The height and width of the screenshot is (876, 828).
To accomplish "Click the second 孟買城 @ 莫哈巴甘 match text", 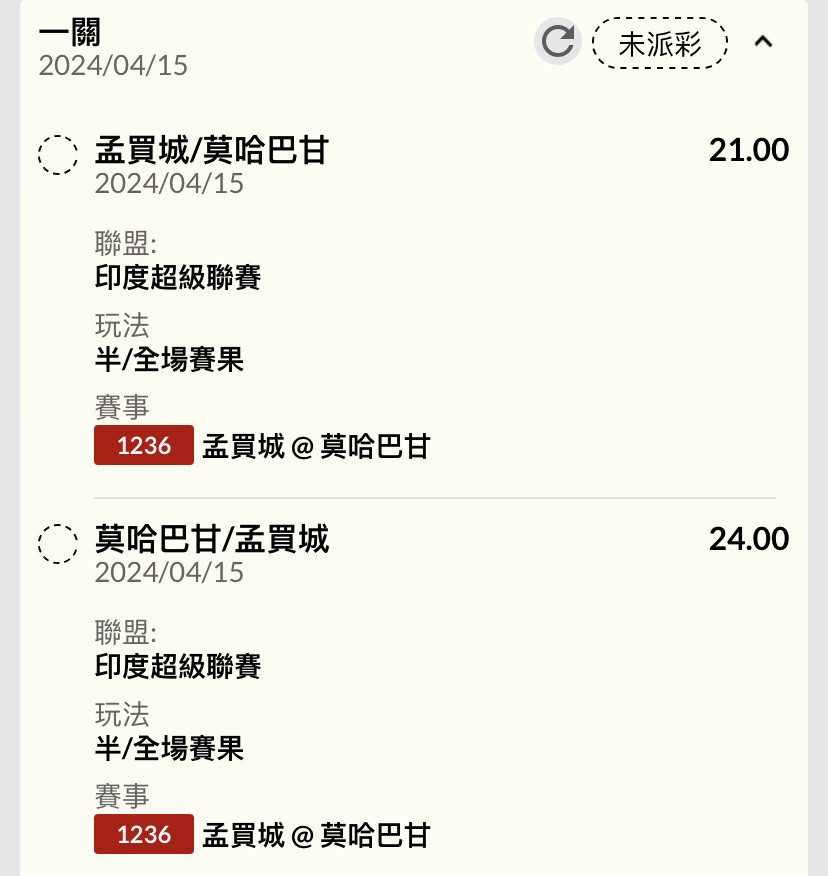I will 316,835.
